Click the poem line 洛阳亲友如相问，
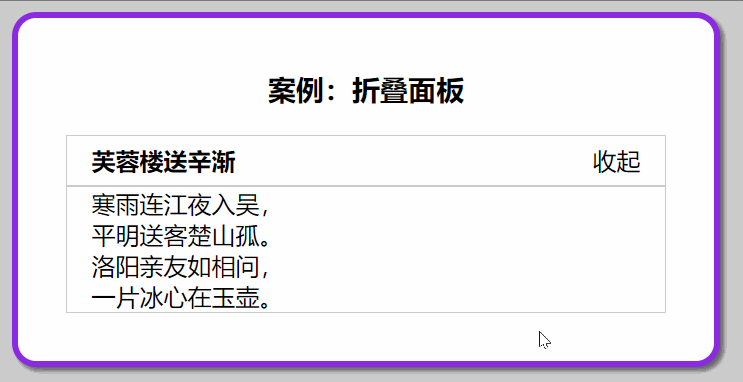 click(x=181, y=267)
